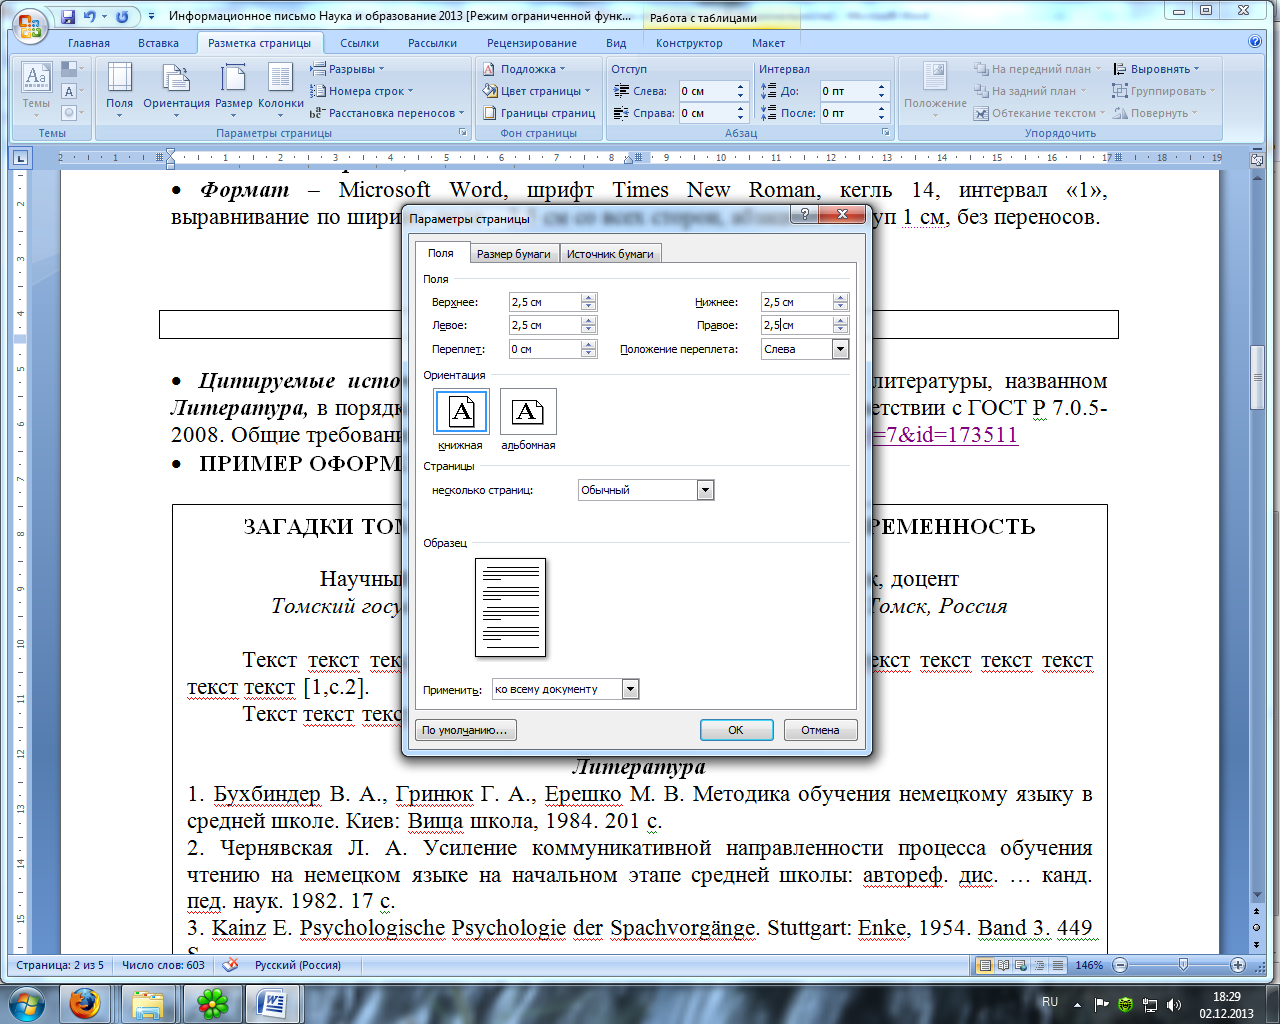
Task: Open the multiple pages dropdown (Обычный)
Action: [x=706, y=490]
